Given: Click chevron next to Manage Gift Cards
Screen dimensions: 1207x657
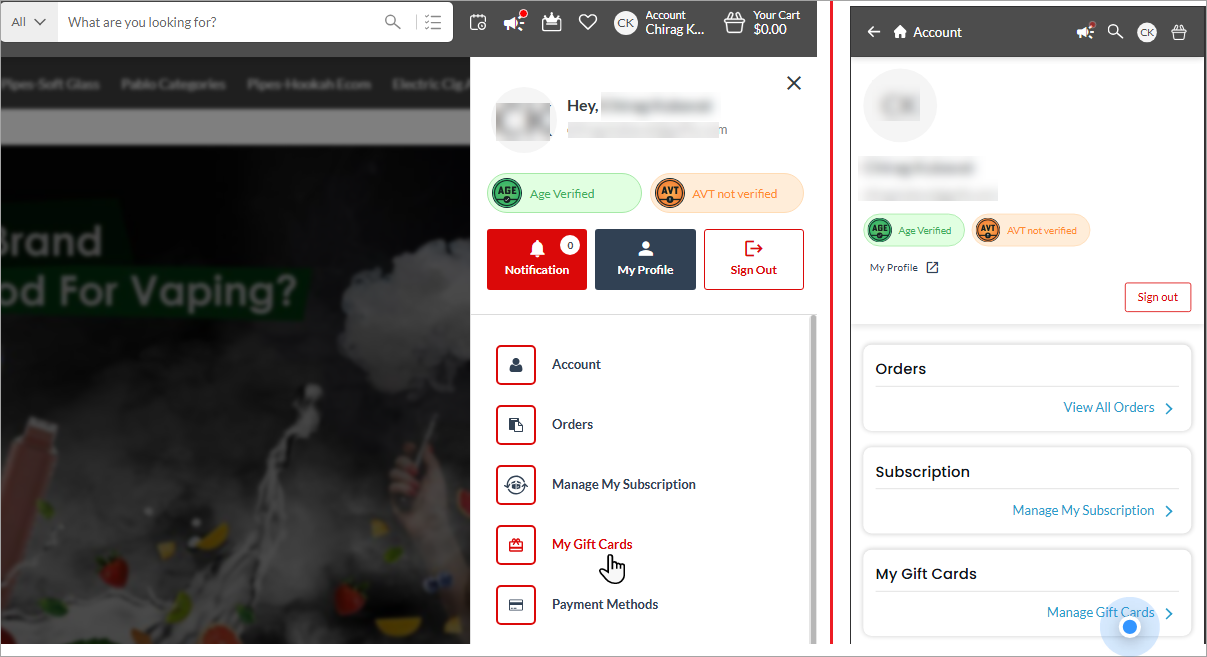Looking at the screenshot, I should coord(1169,613).
